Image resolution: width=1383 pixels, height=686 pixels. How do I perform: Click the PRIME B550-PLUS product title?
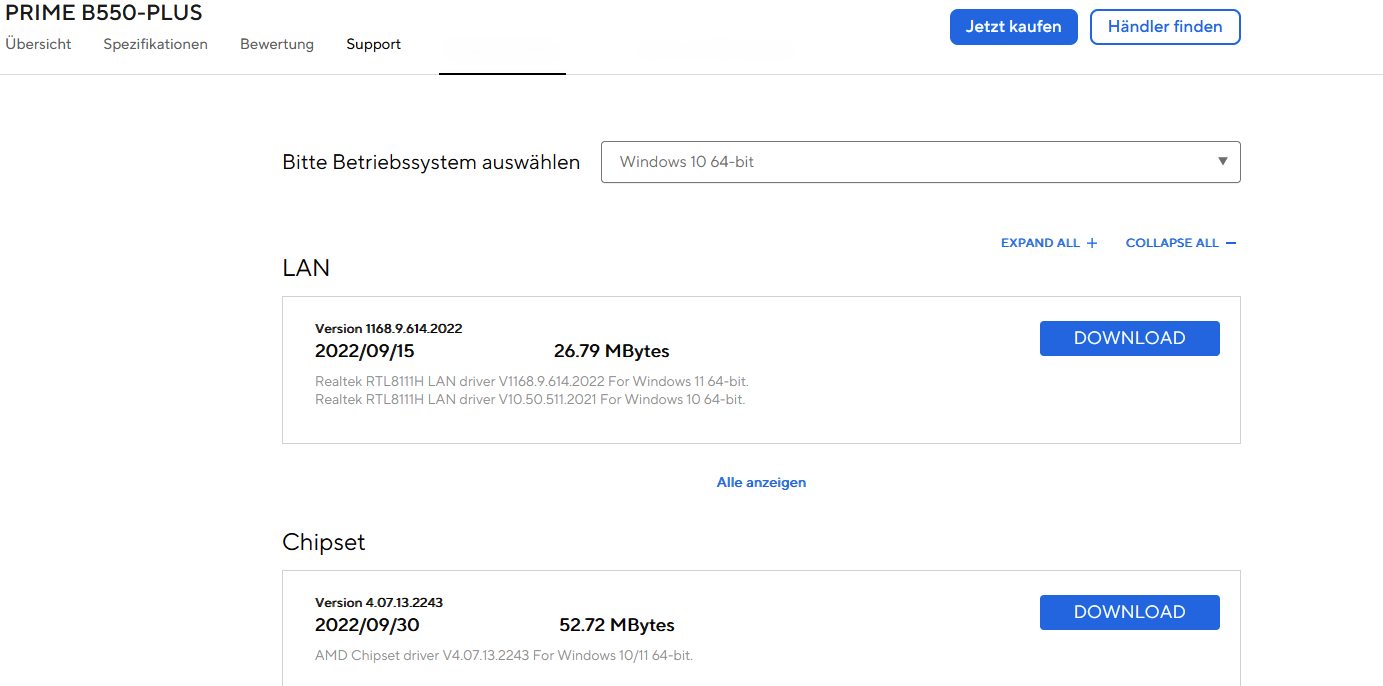[x=104, y=13]
